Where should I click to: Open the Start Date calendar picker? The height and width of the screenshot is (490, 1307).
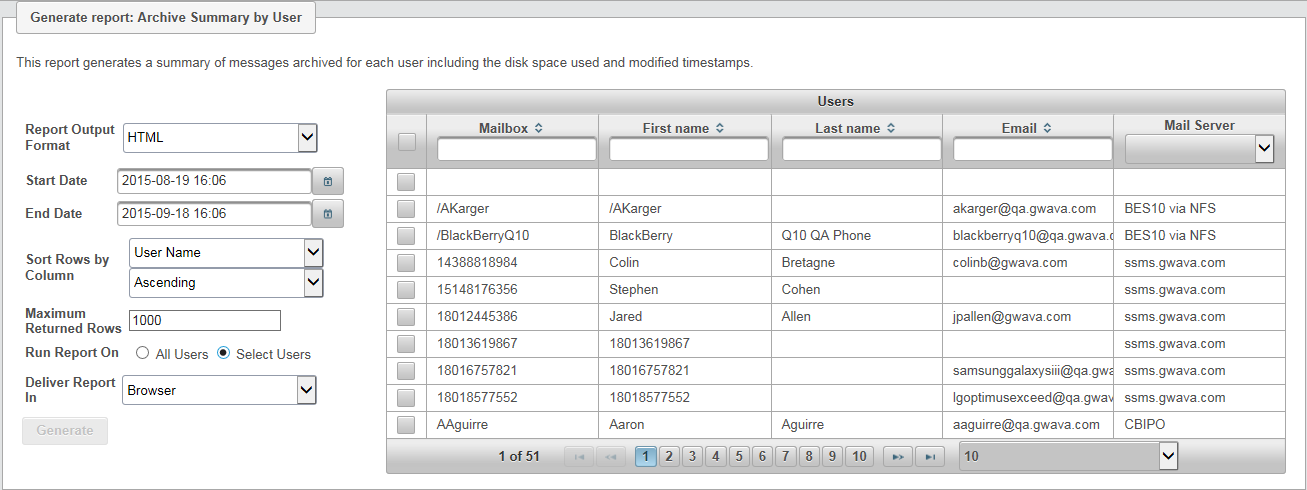(x=327, y=181)
